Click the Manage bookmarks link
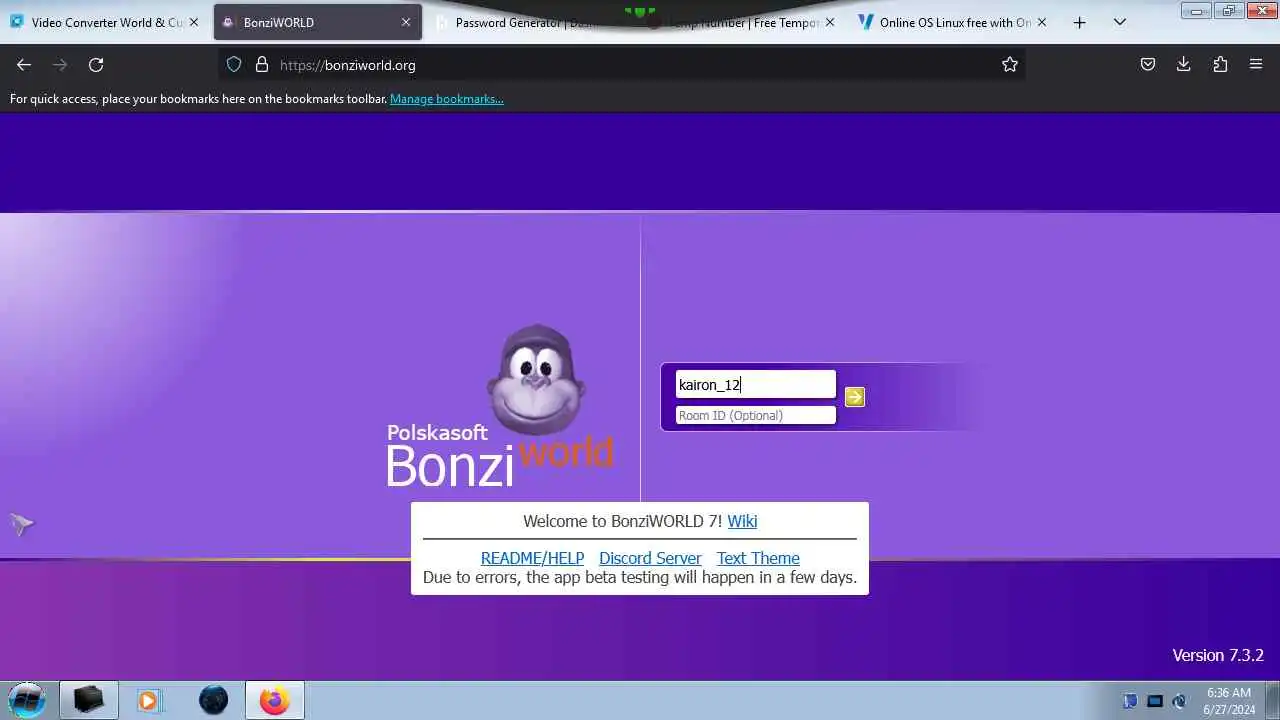1280x720 pixels. (447, 99)
